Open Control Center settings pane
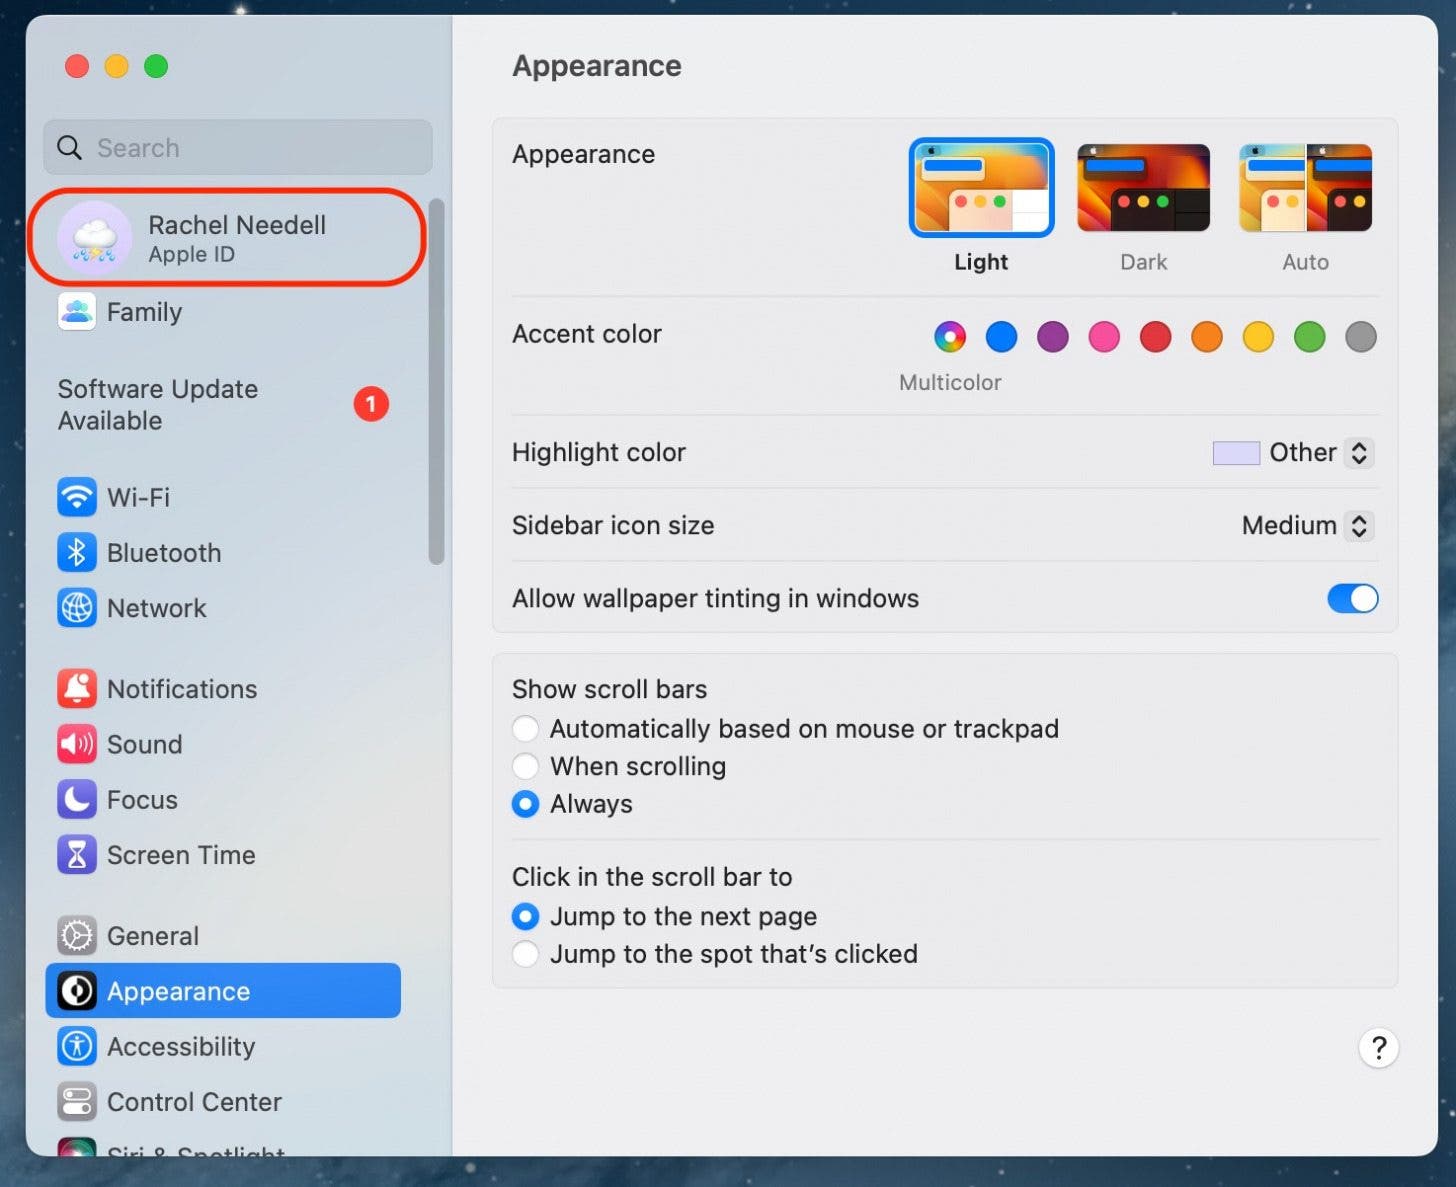1456x1187 pixels. click(194, 1102)
